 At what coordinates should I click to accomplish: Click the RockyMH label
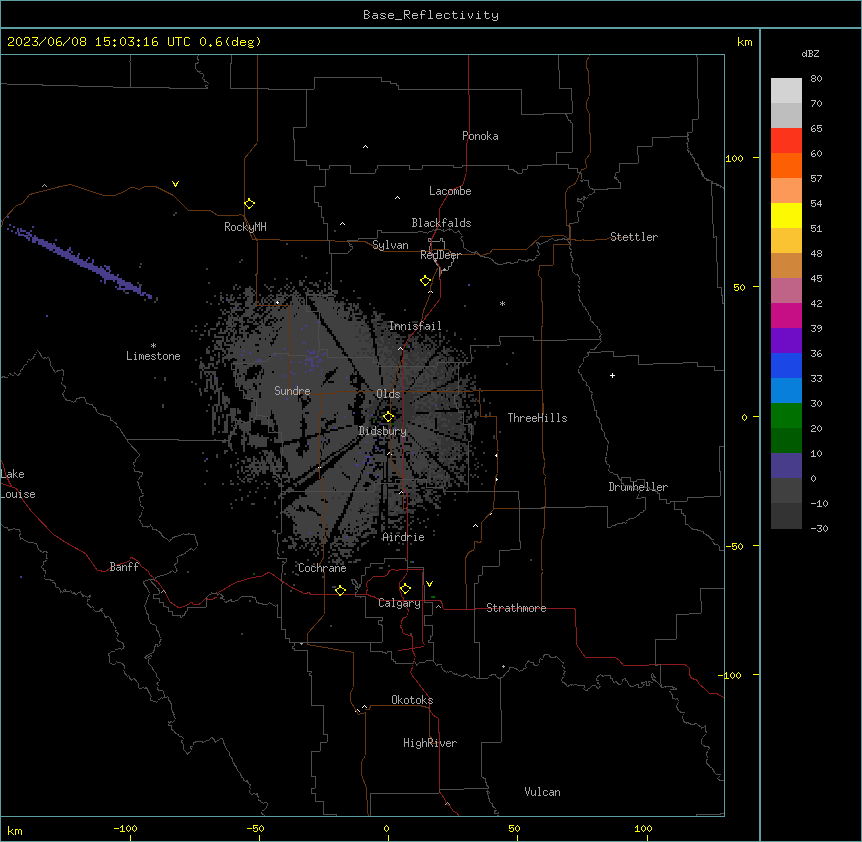(245, 227)
